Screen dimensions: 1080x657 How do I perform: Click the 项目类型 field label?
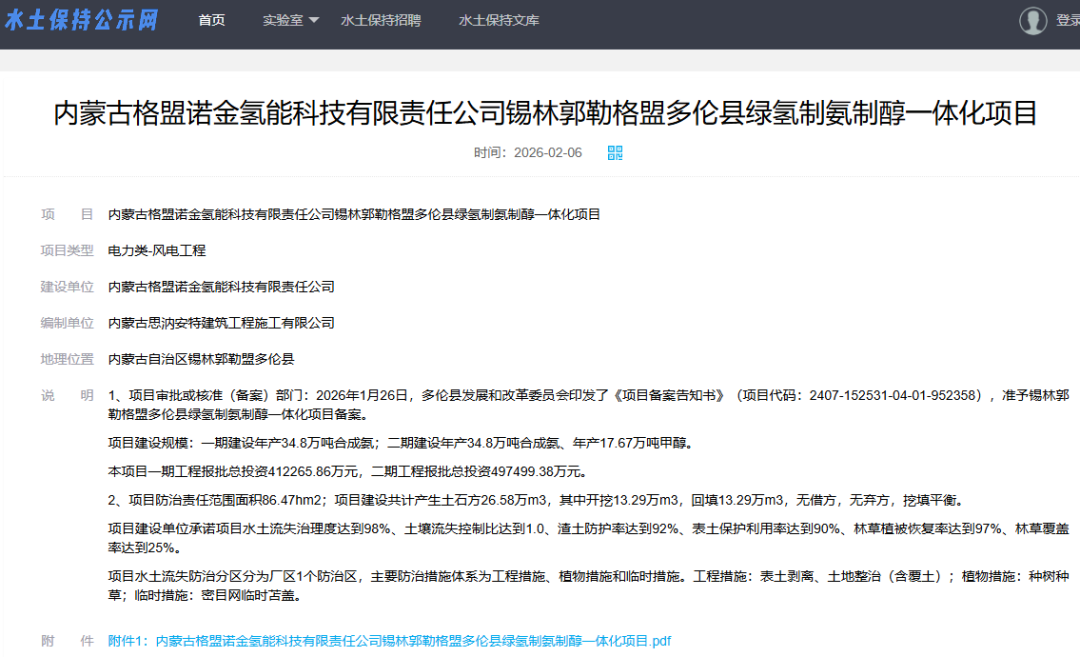tap(67, 250)
